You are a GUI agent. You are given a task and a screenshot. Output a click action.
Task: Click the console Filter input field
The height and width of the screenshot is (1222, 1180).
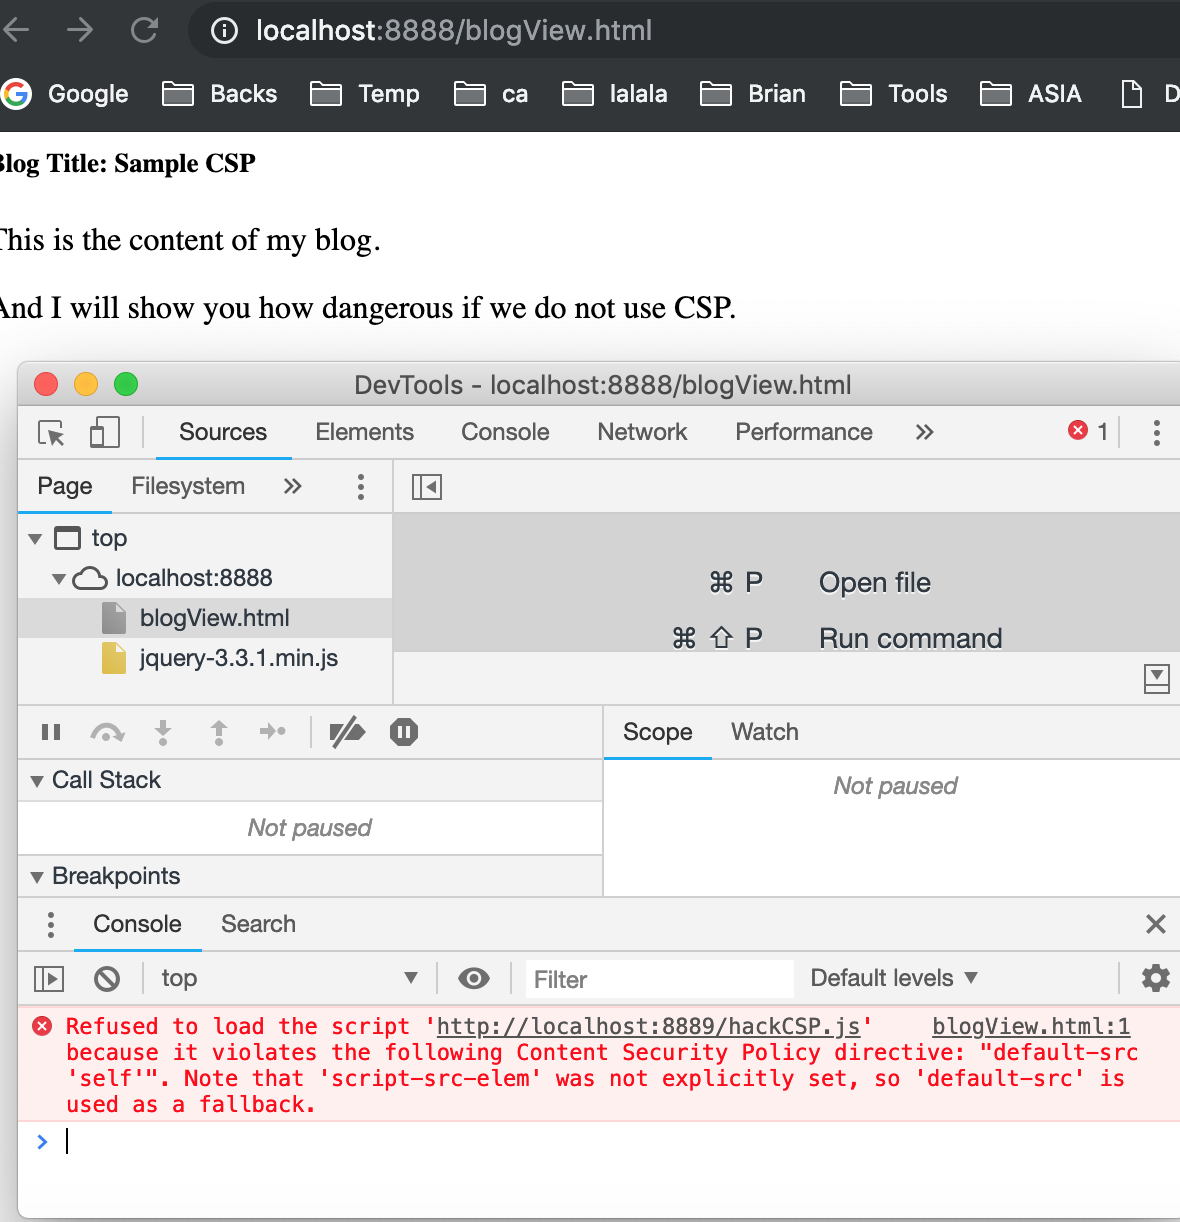click(x=660, y=979)
